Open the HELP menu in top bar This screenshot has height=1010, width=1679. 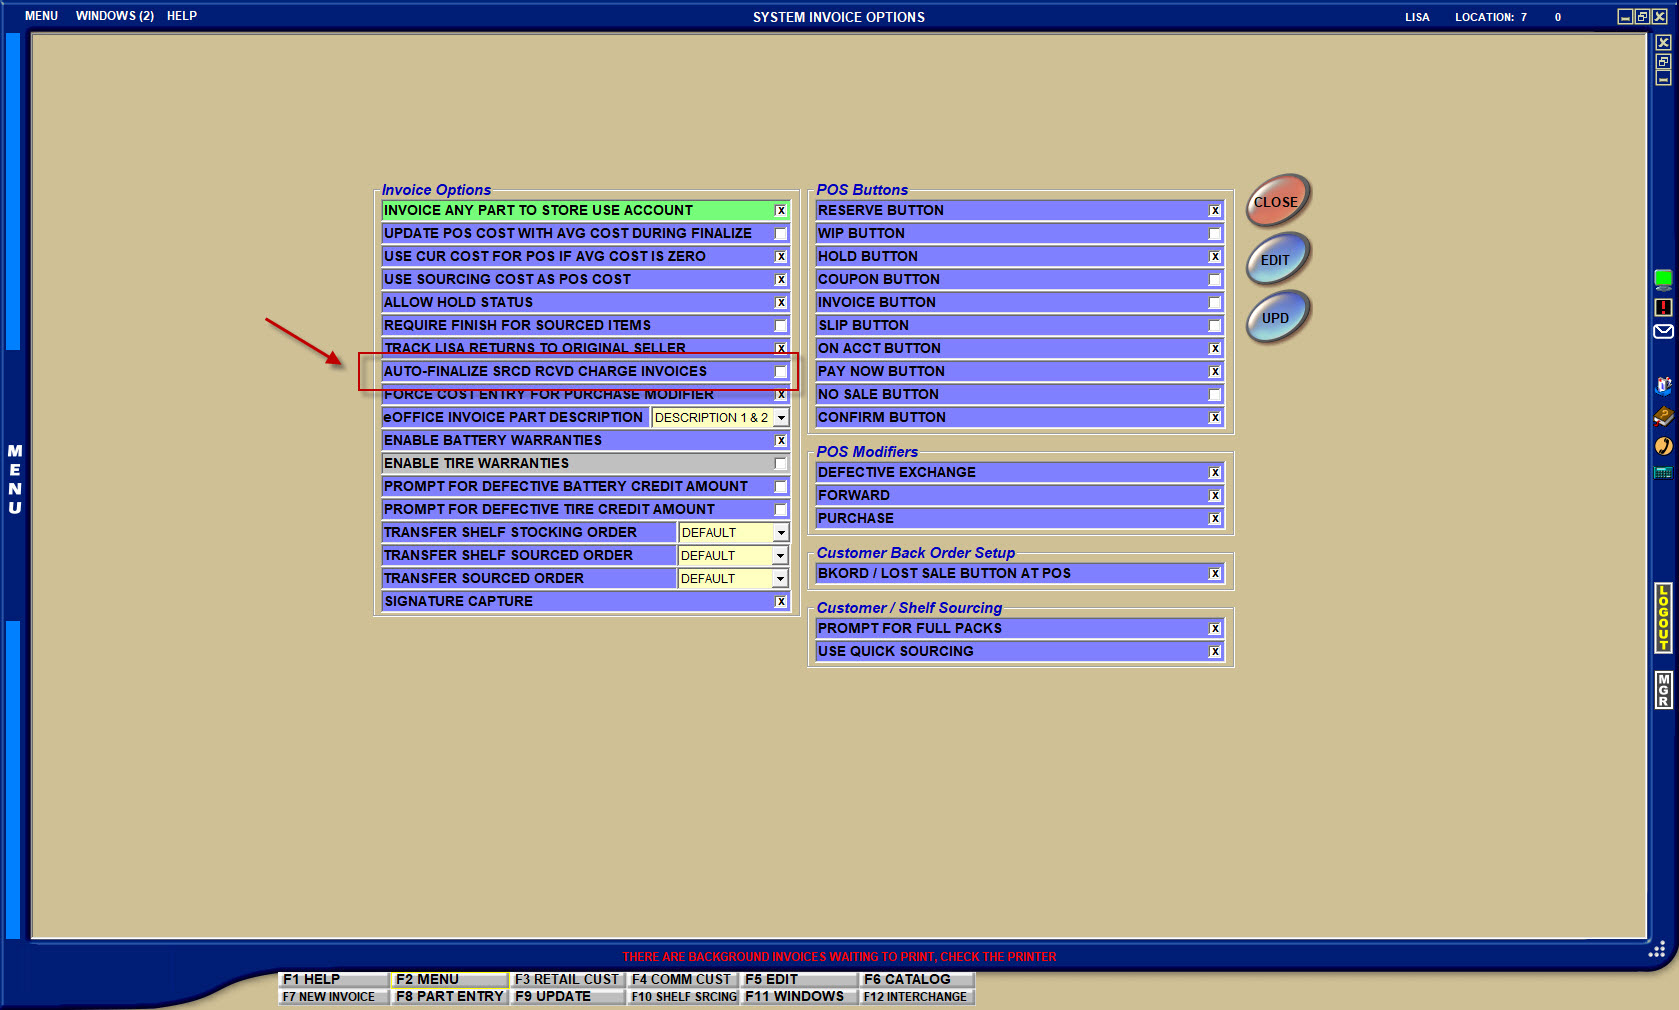coord(182,16)
